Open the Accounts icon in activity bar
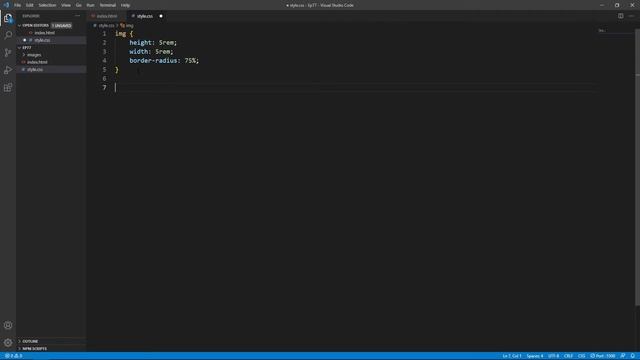Screen dimensions: 640x360 (8, 325)
